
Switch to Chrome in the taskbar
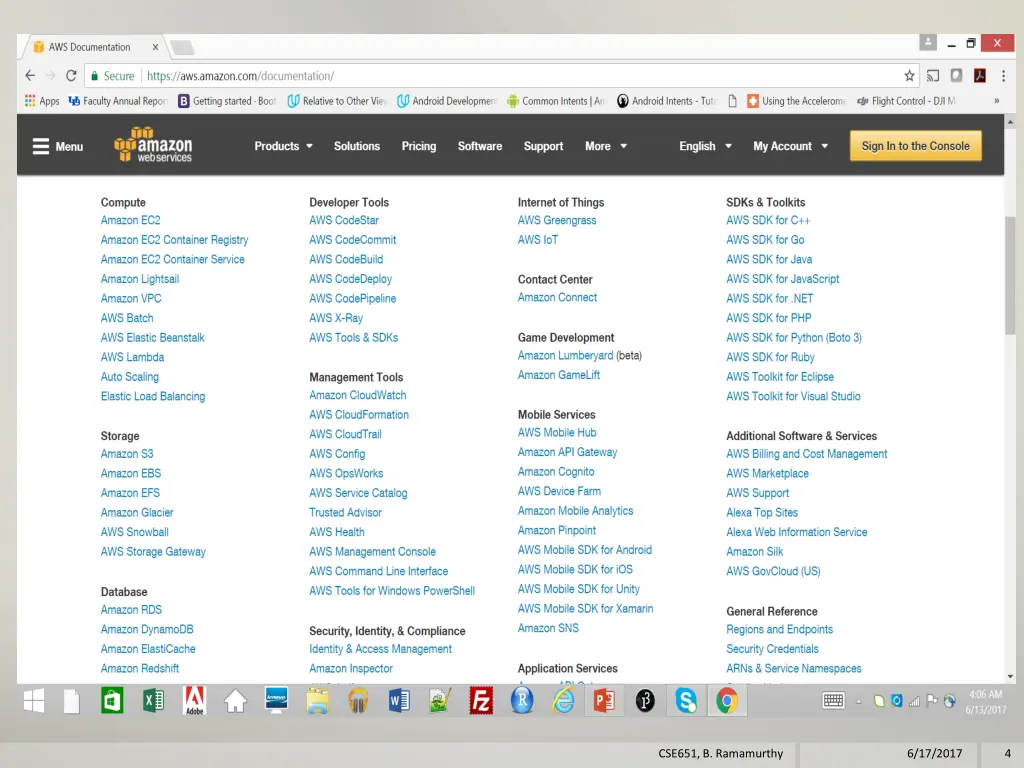point(727,701)
